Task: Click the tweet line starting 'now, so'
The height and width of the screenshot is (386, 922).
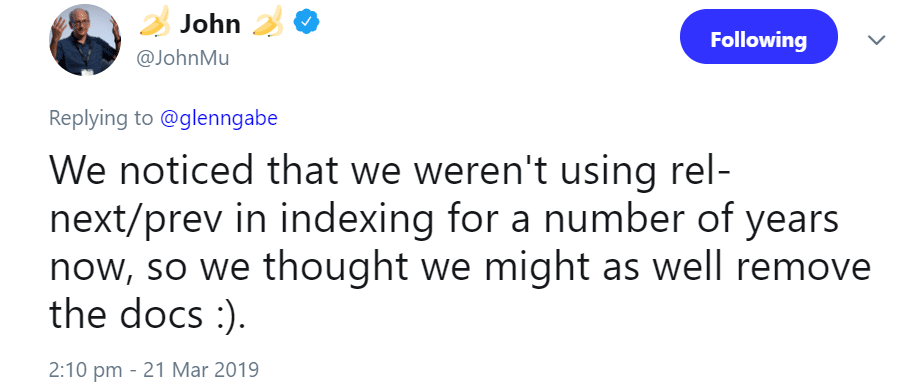Action: tap(460, 267)
